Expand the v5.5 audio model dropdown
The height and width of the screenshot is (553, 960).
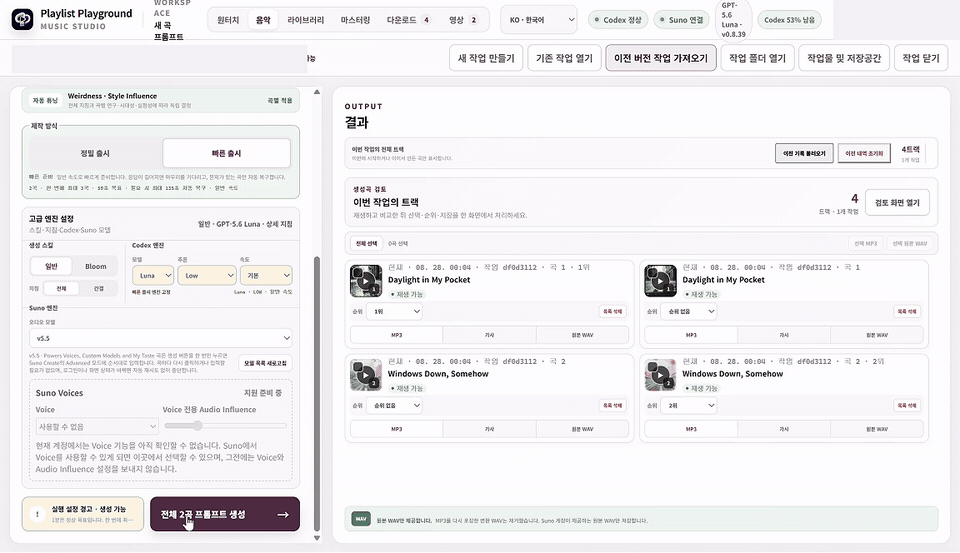160,338
